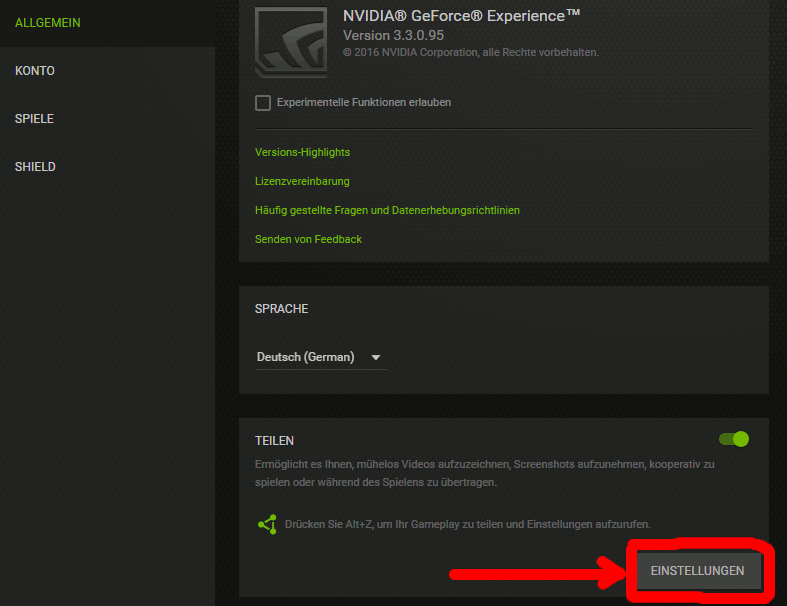The width and height of the screenshot is (787, 606).
Task: Click the Senden von Feedback link
Action: 308,239
